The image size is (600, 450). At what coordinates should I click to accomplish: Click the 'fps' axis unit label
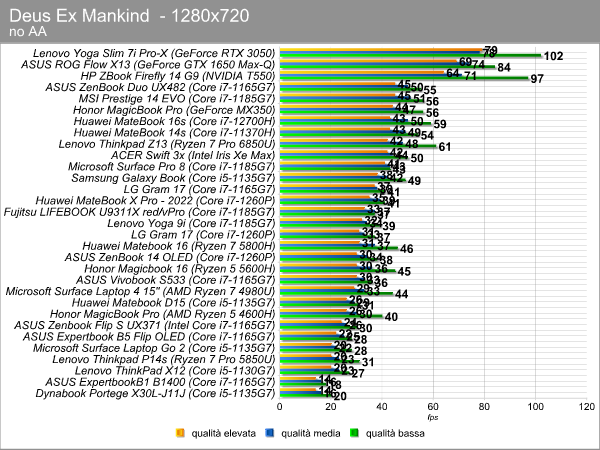433,417
